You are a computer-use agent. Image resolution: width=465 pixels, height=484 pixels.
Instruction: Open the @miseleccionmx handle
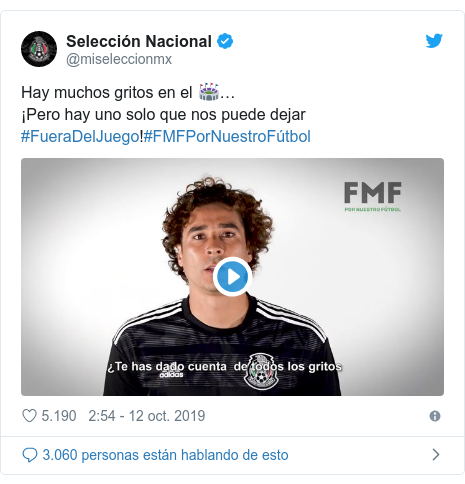(119, 59)
